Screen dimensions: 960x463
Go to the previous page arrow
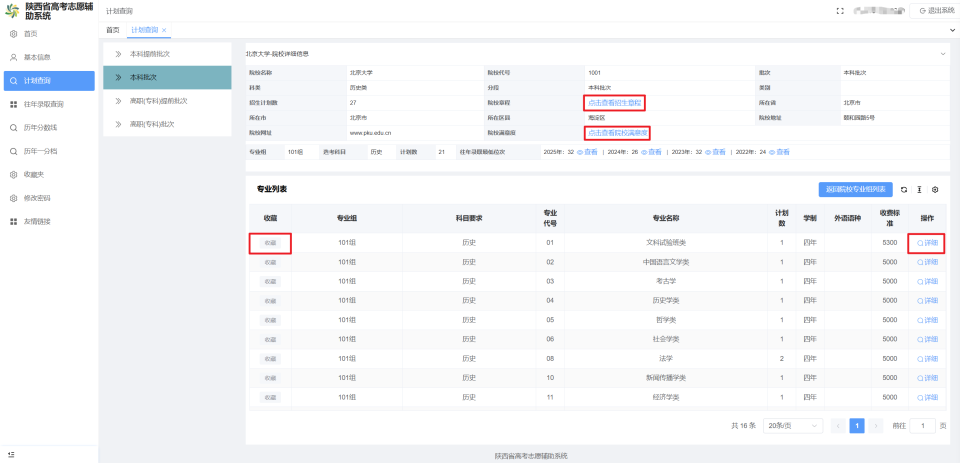[x=839, y=426]
